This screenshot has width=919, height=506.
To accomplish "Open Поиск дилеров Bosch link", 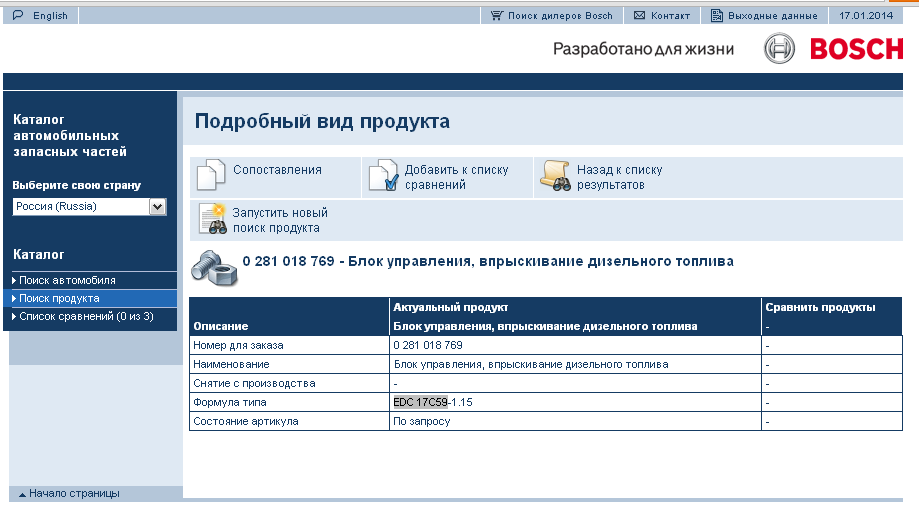I will coord(560,16).
